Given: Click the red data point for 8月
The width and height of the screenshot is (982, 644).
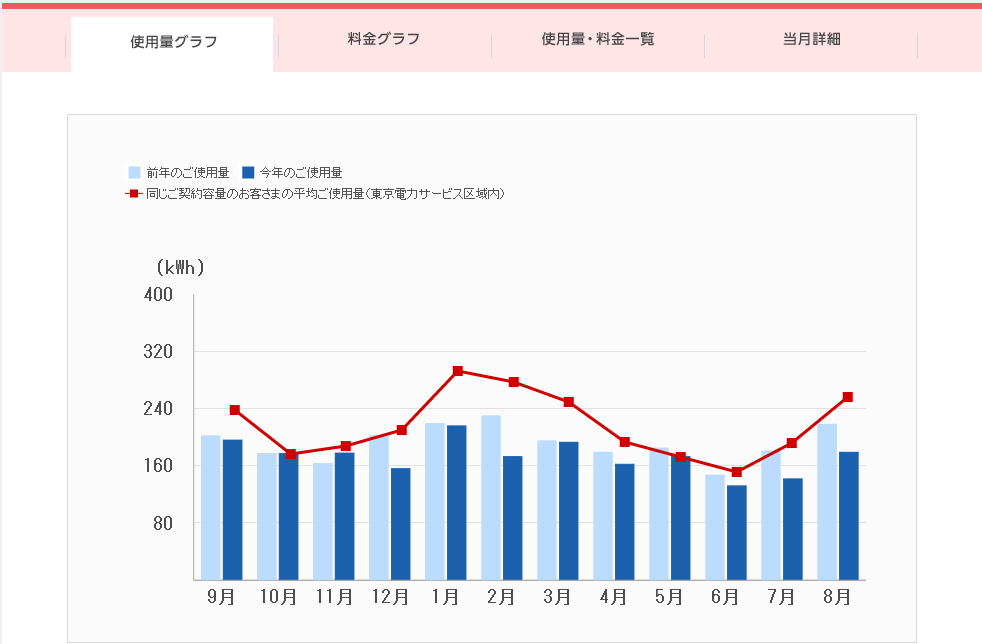Looking at the screenshot, I should pyautogui.click(x=848, y=397).
